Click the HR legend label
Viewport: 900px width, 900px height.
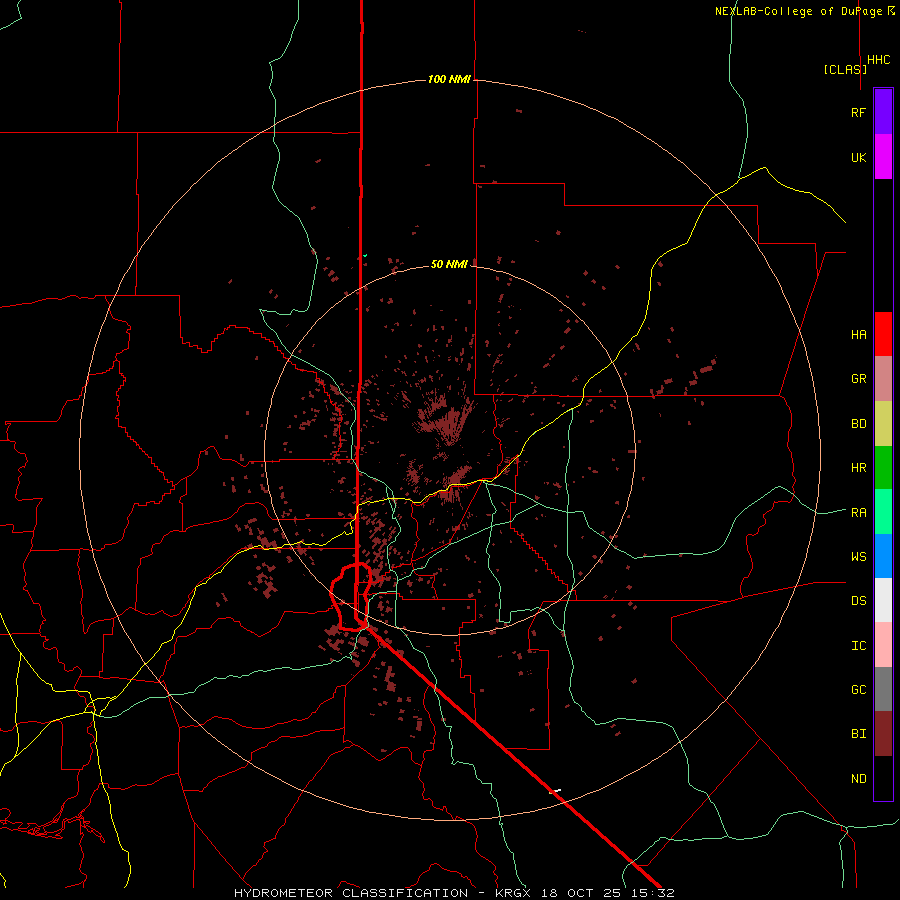coord(858,468)
